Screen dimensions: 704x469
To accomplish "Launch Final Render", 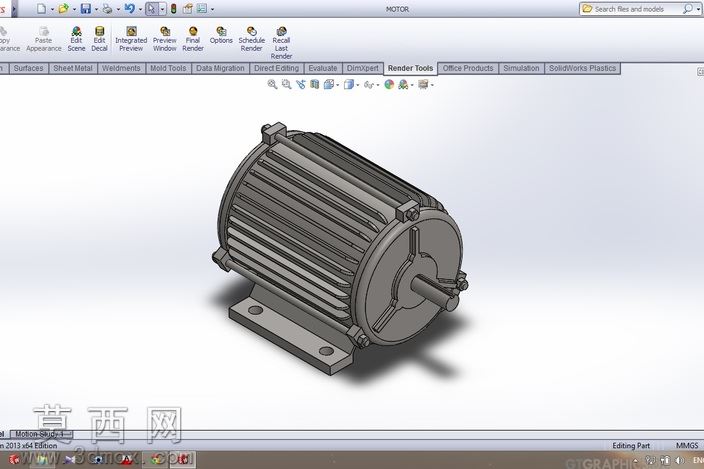I will (193, 39).
